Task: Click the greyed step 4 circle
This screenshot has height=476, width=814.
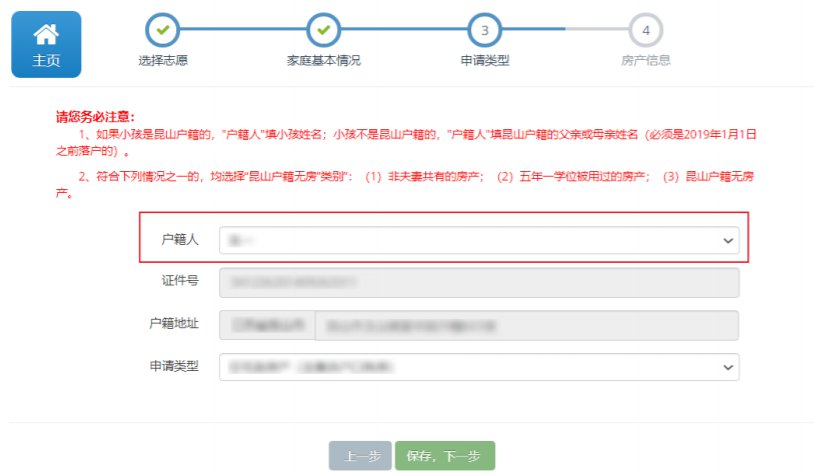Action: coord(646,30)
